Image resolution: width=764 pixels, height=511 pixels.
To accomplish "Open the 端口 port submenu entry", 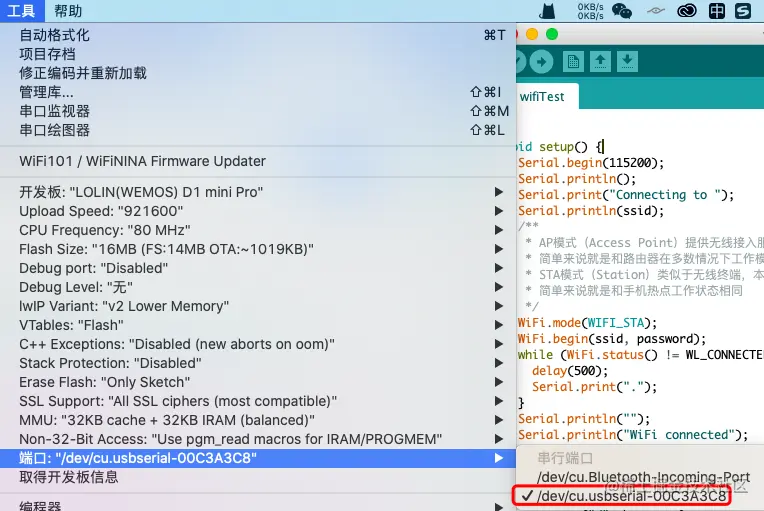I will tap(258, 458).
